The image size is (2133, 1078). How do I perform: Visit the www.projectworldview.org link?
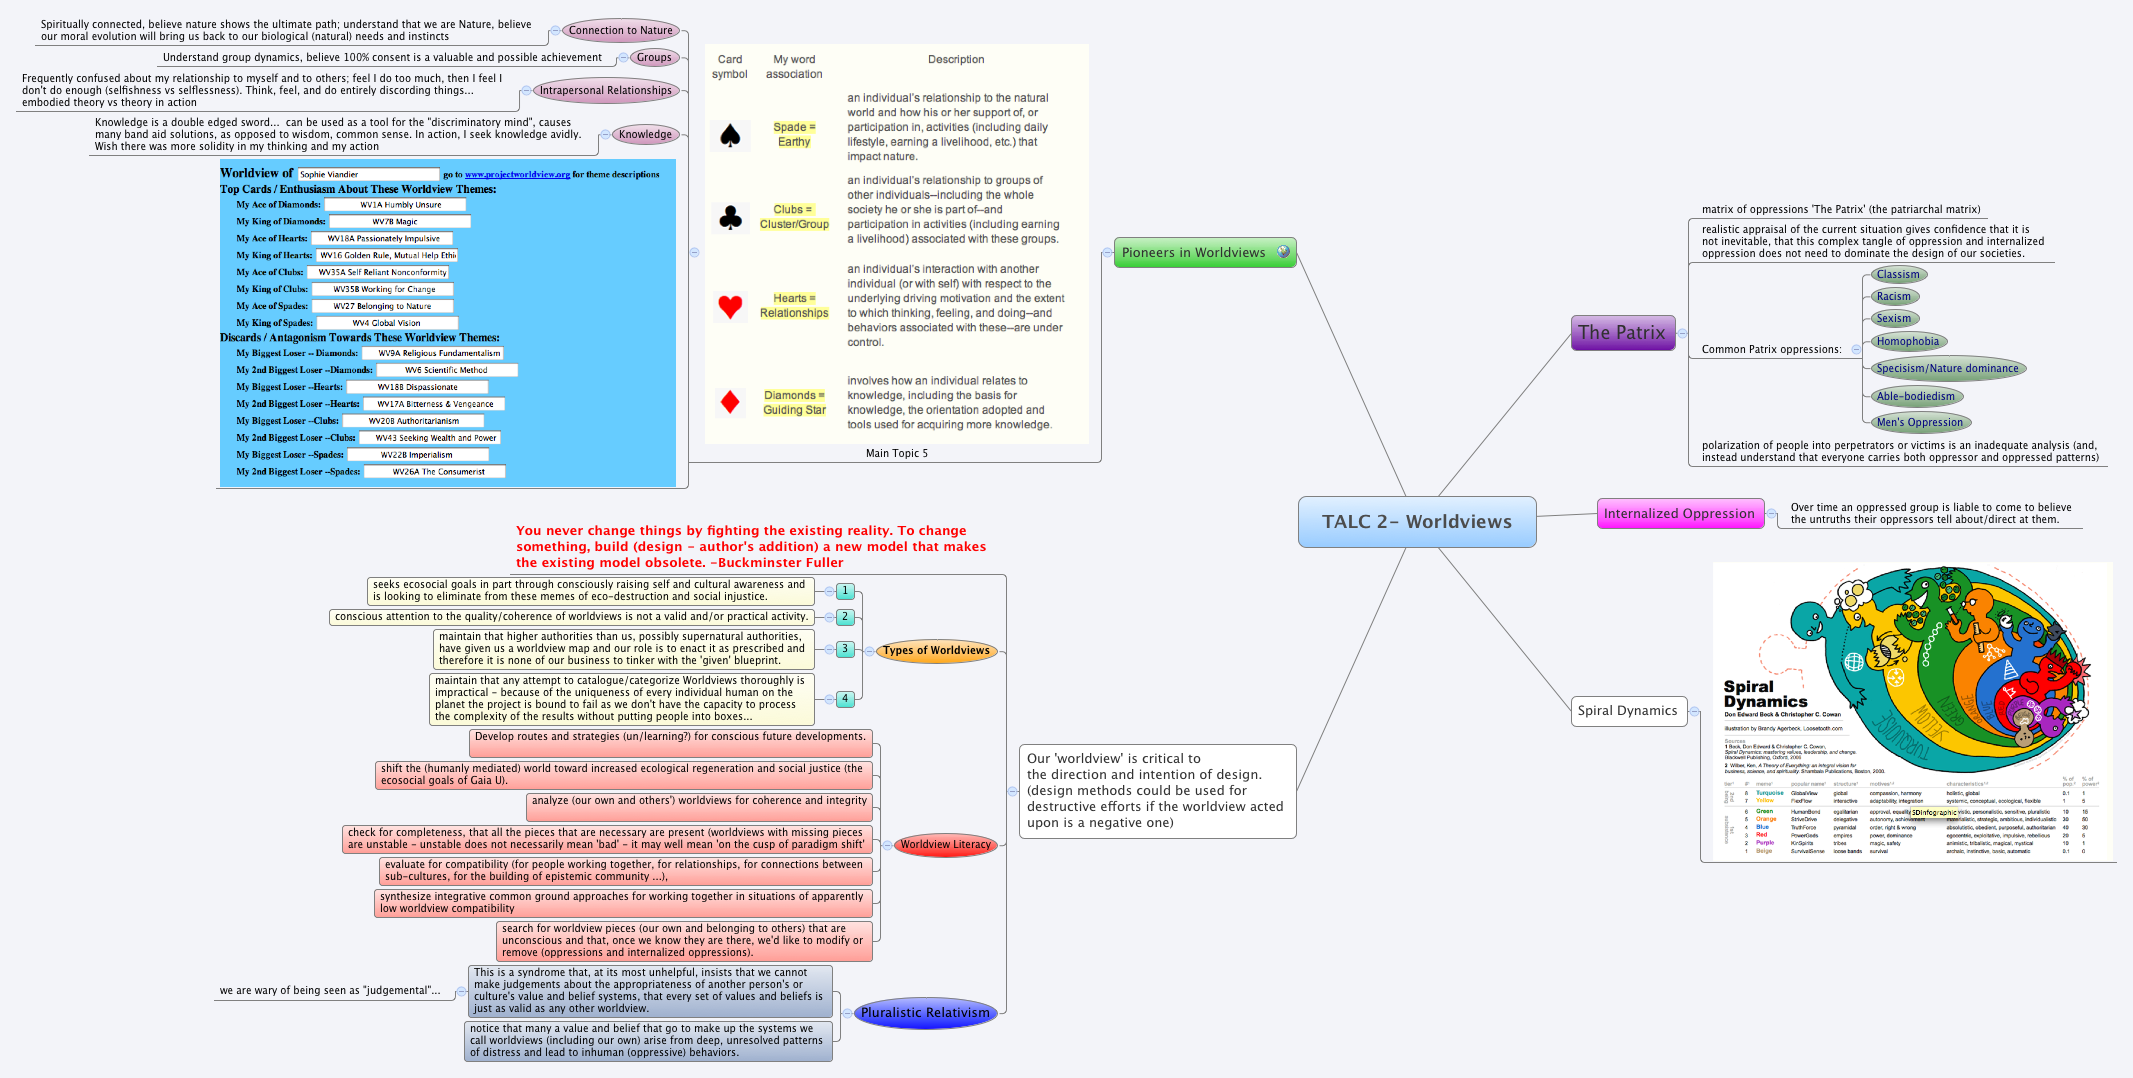pyautogui.click(x=516, y=174)
